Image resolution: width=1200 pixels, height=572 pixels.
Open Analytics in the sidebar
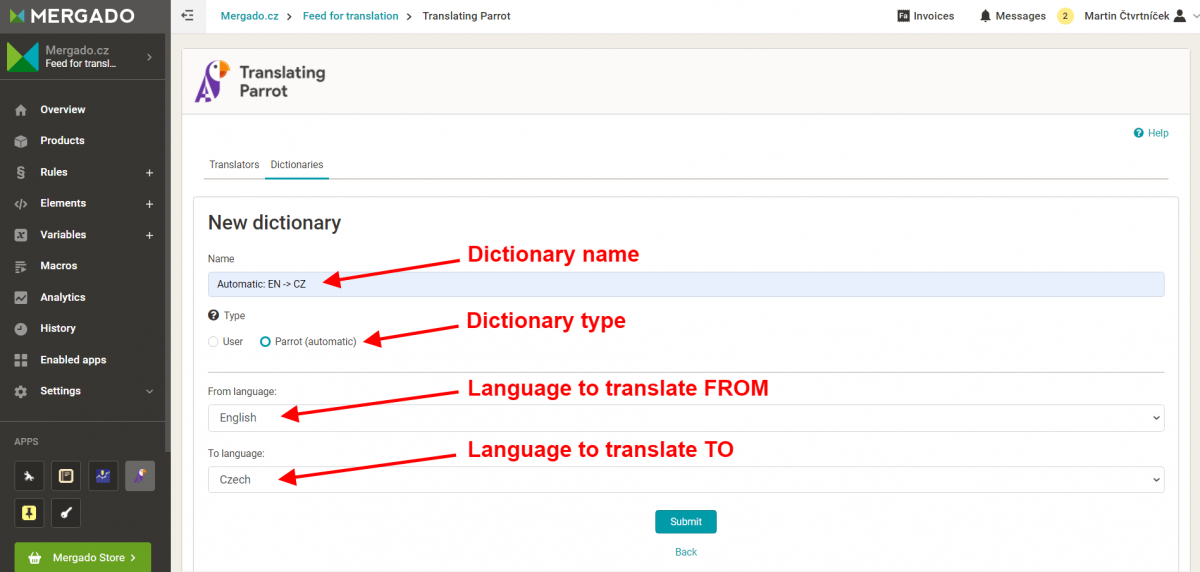(63, 297)
